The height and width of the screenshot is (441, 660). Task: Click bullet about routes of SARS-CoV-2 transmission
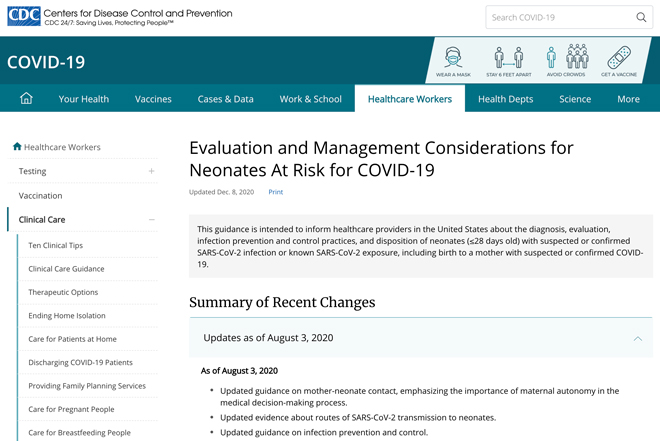[358, 417]
